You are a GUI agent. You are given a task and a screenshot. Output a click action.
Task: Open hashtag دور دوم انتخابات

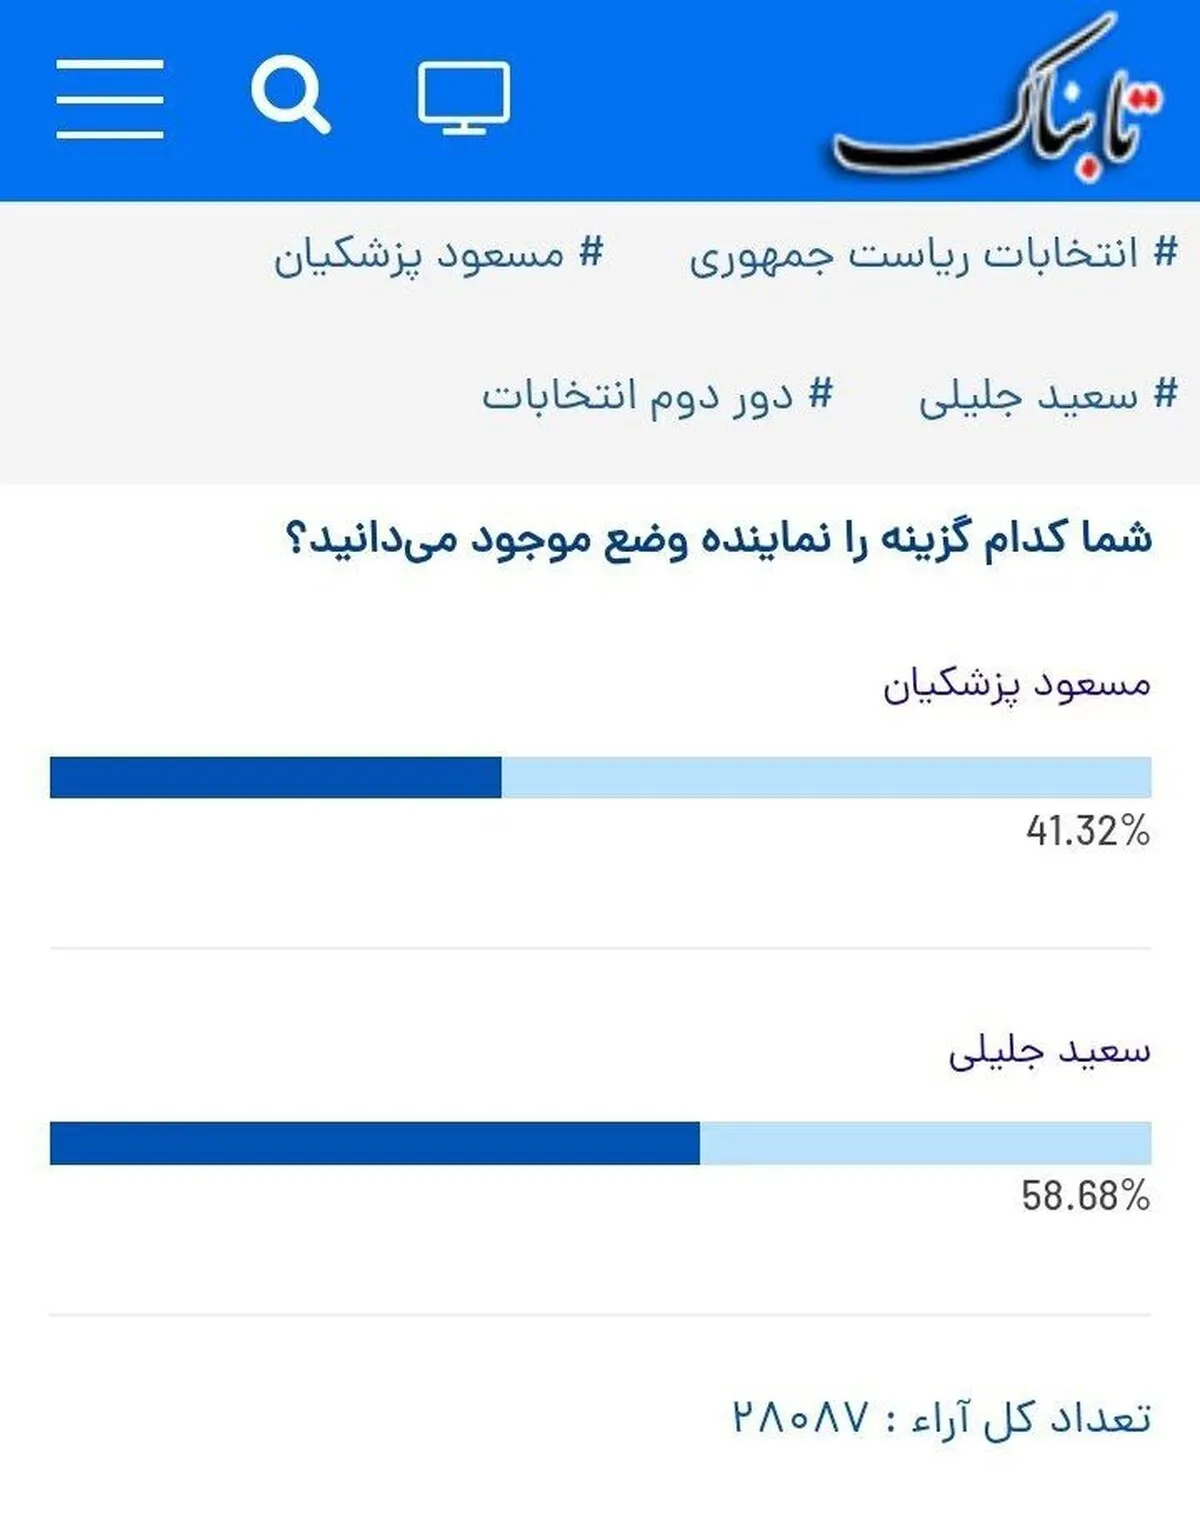(657, 396)
